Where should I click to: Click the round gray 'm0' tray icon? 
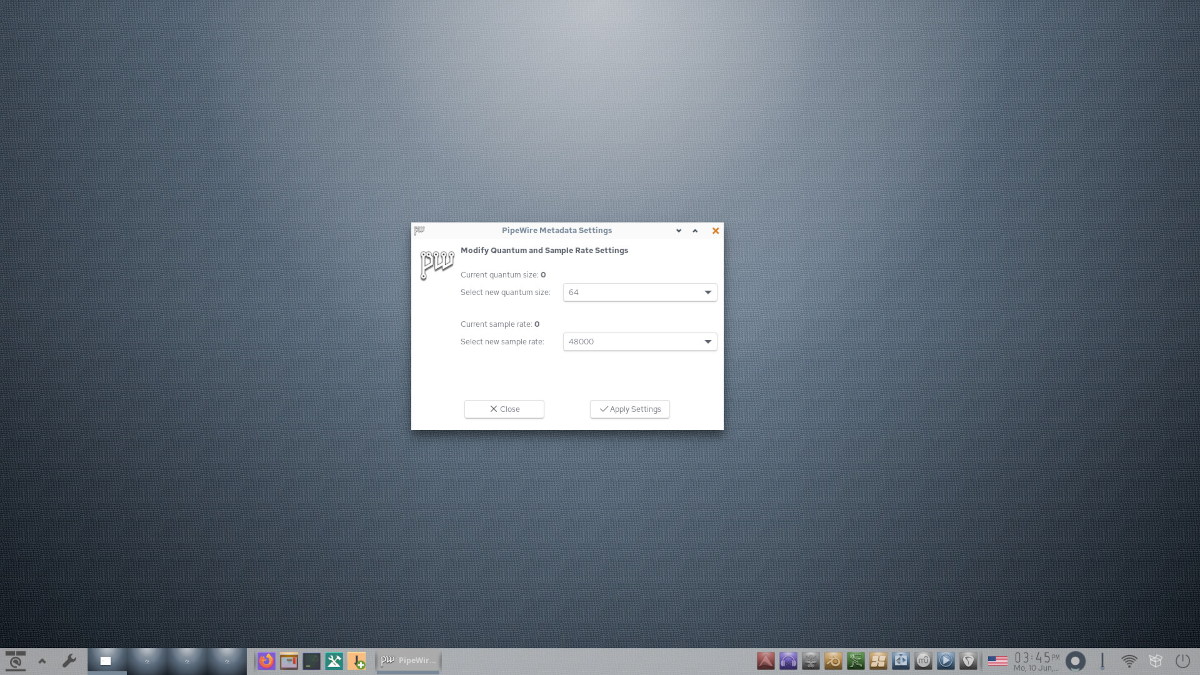point(924,661)
